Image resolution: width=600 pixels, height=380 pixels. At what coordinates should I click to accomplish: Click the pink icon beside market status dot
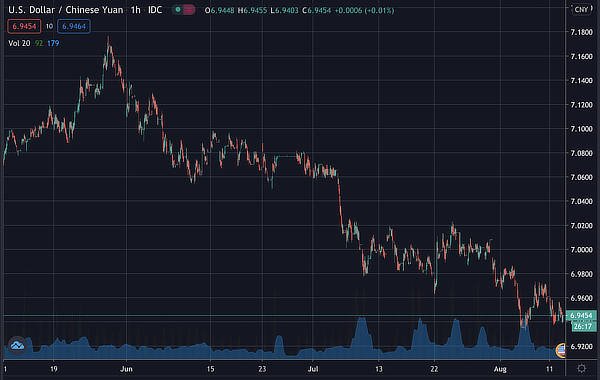[188, 10]
